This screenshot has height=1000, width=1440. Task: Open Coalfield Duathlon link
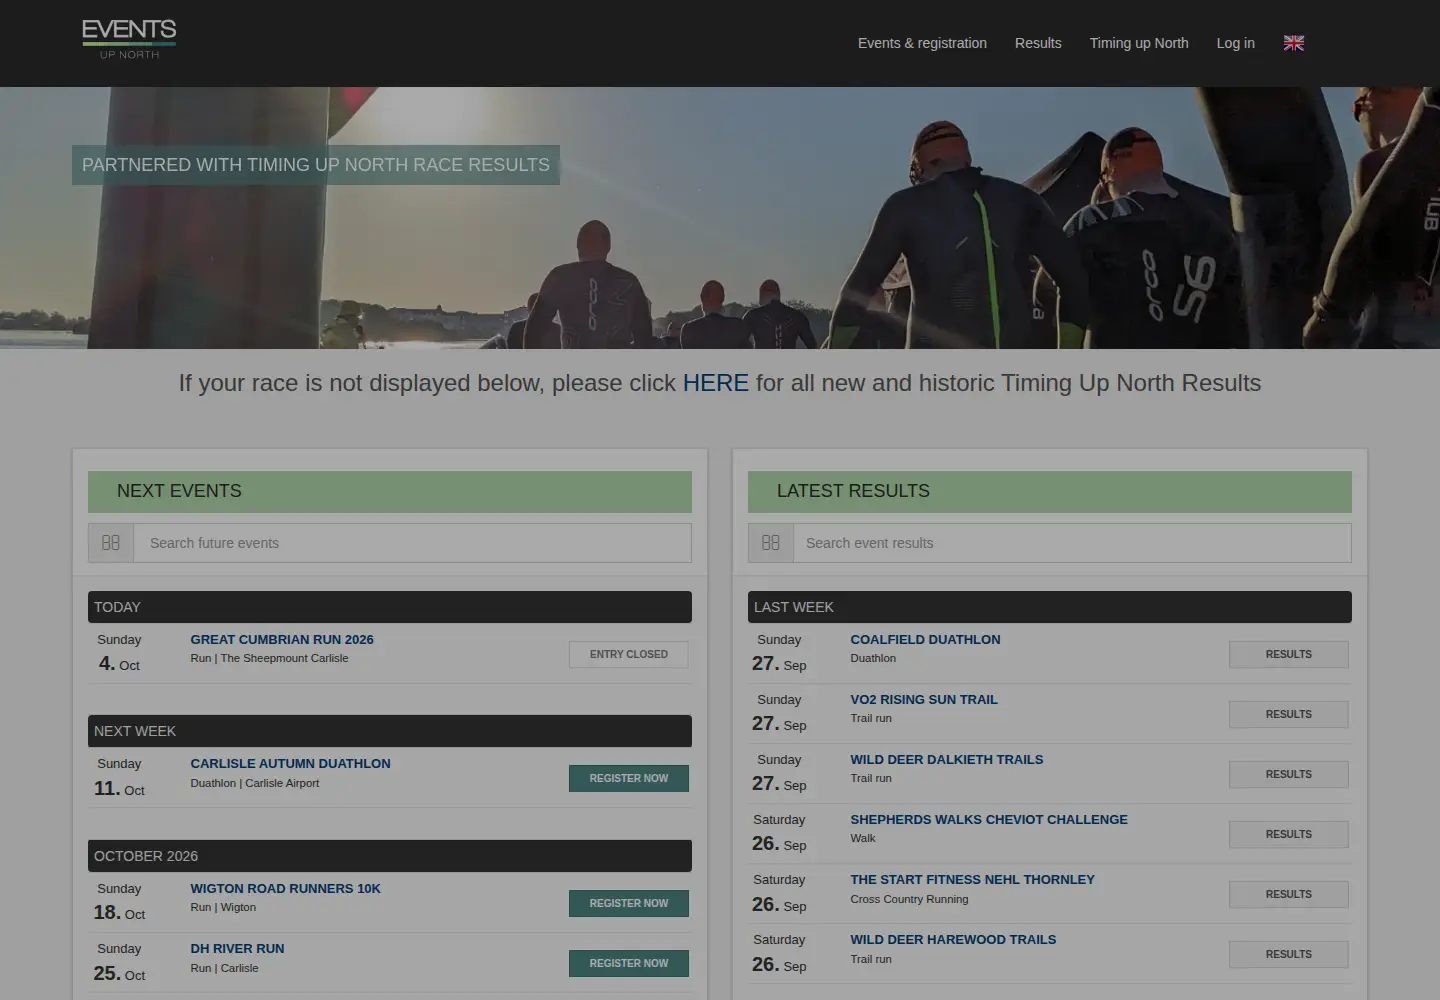click(925, 640)
